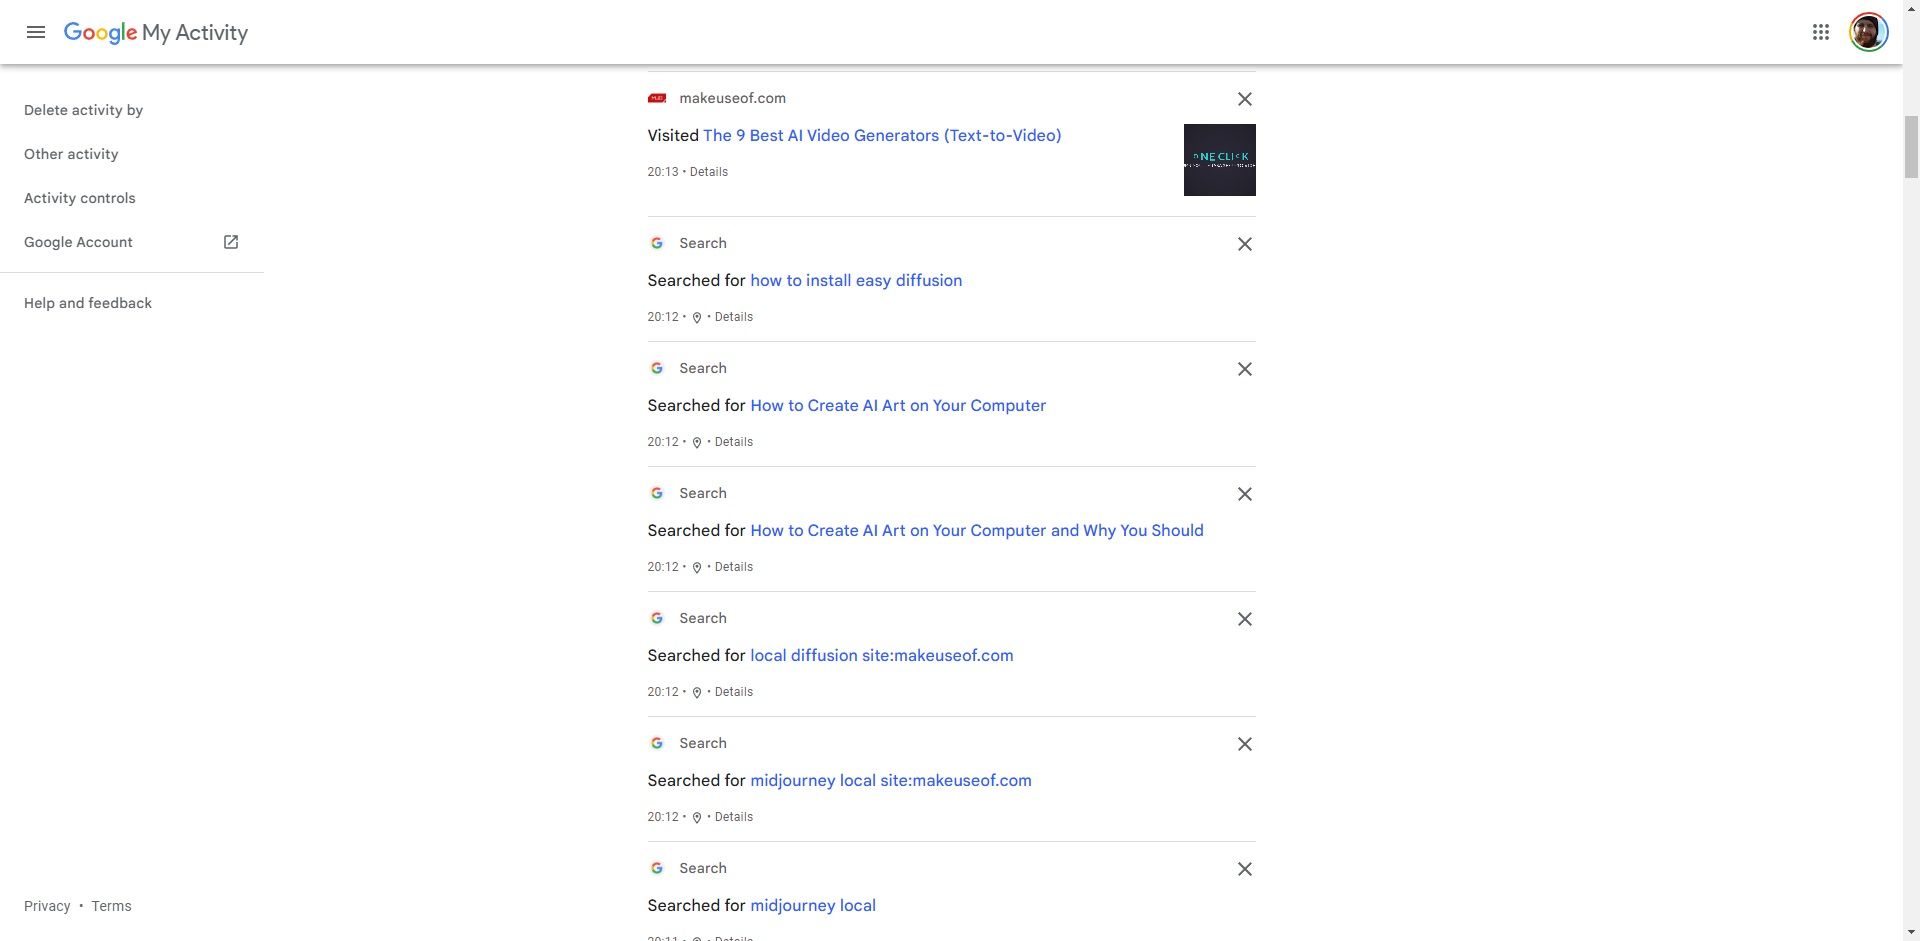Open 'Other activity' in sidebar
Screen dimensions: 1920x941
[71, 154]
